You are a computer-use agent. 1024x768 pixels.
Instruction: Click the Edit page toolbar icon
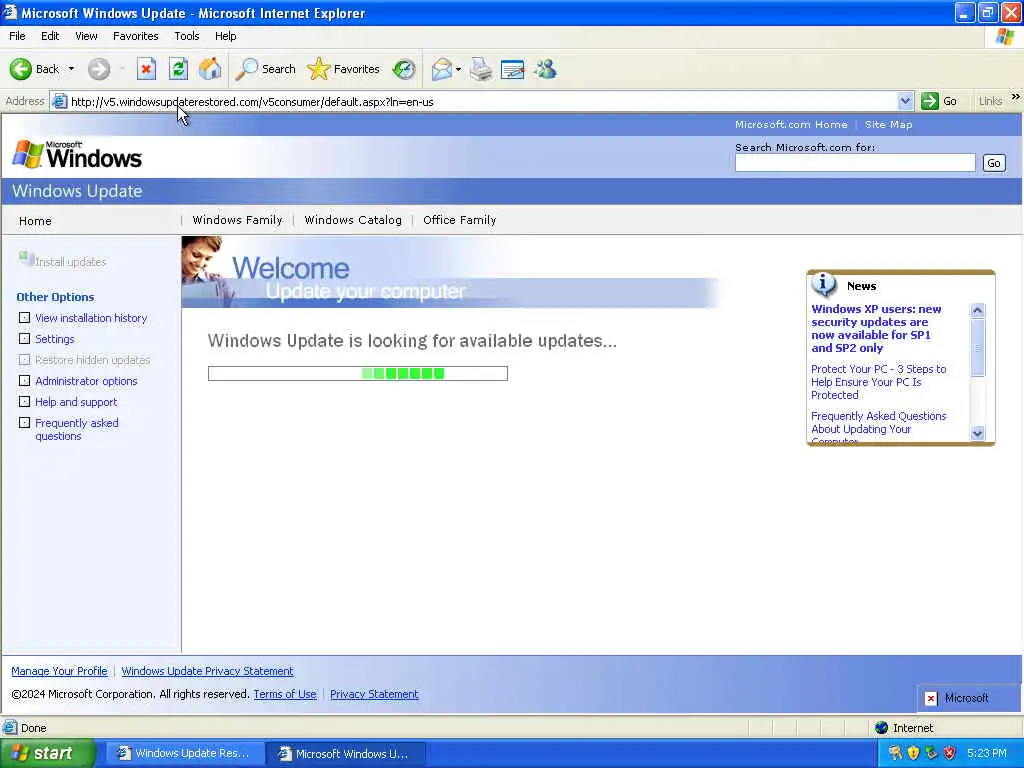(x=513, y=69)
